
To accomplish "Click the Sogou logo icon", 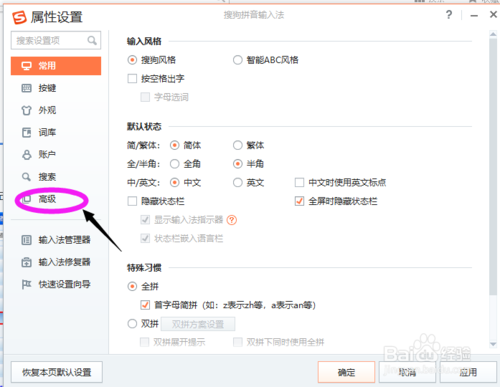I will coord(19,17).
